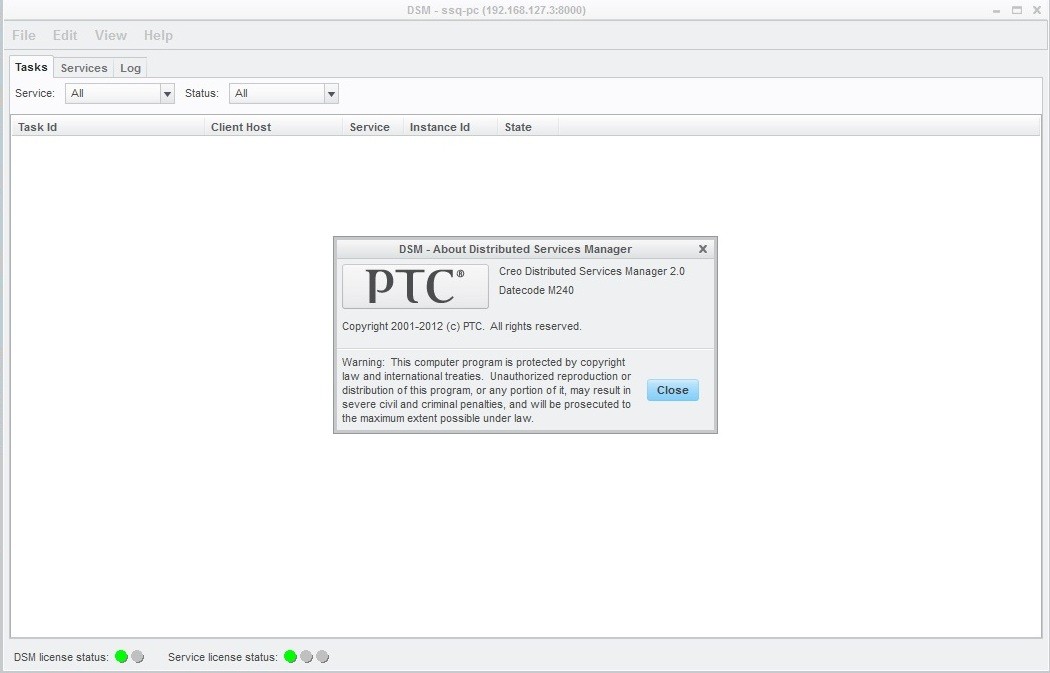Click the 'Service license status:' label
1050x673 pixels.
222,657
